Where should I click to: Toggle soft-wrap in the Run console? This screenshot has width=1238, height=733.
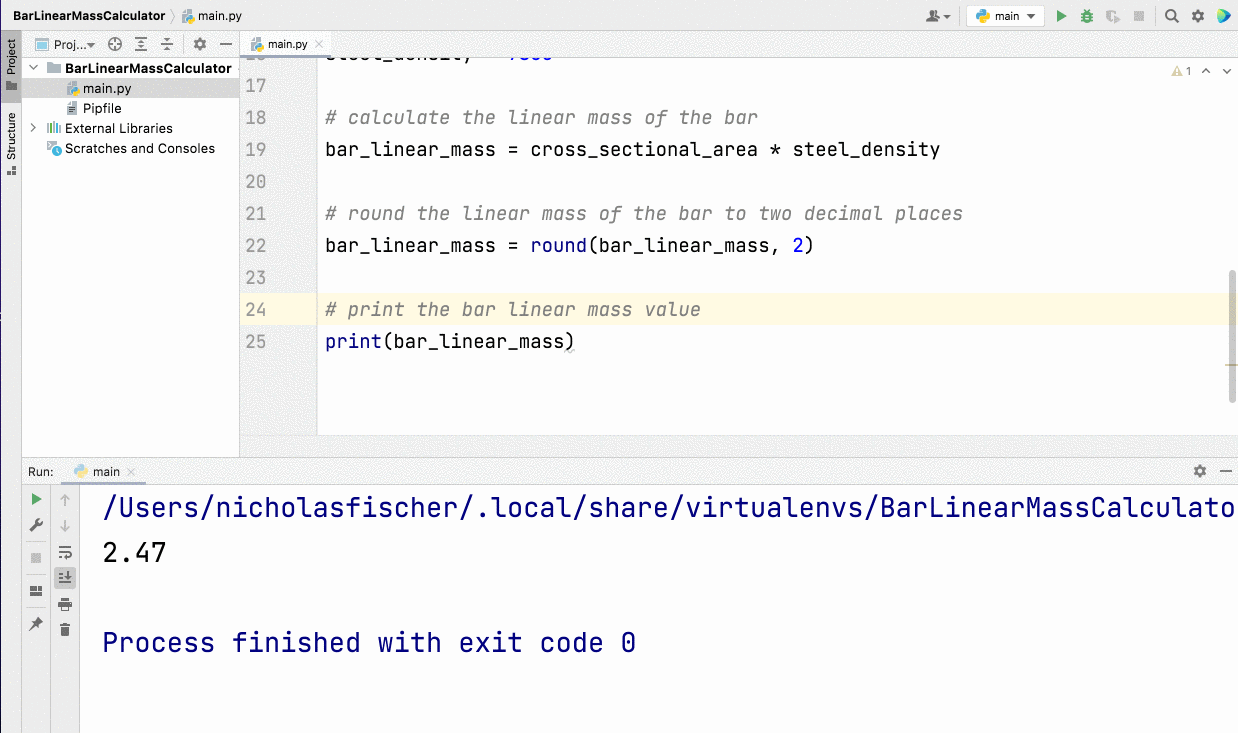[x=65, y=551]
